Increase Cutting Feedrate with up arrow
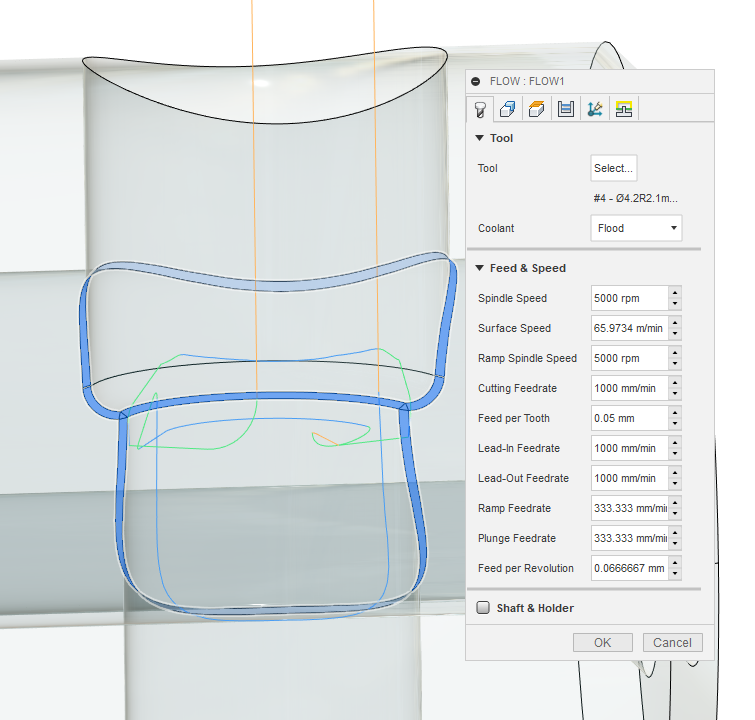The height and width of the screenshot is (720, 755). pyautogui.click(x=675, y=382)
